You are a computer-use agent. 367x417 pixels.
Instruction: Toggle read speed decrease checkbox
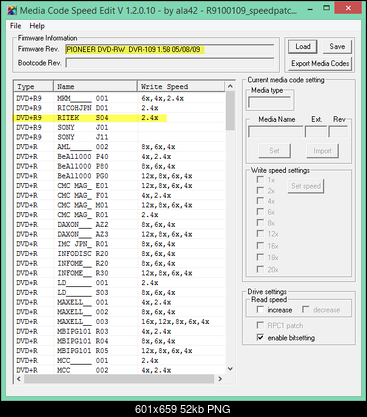(305, 310)
